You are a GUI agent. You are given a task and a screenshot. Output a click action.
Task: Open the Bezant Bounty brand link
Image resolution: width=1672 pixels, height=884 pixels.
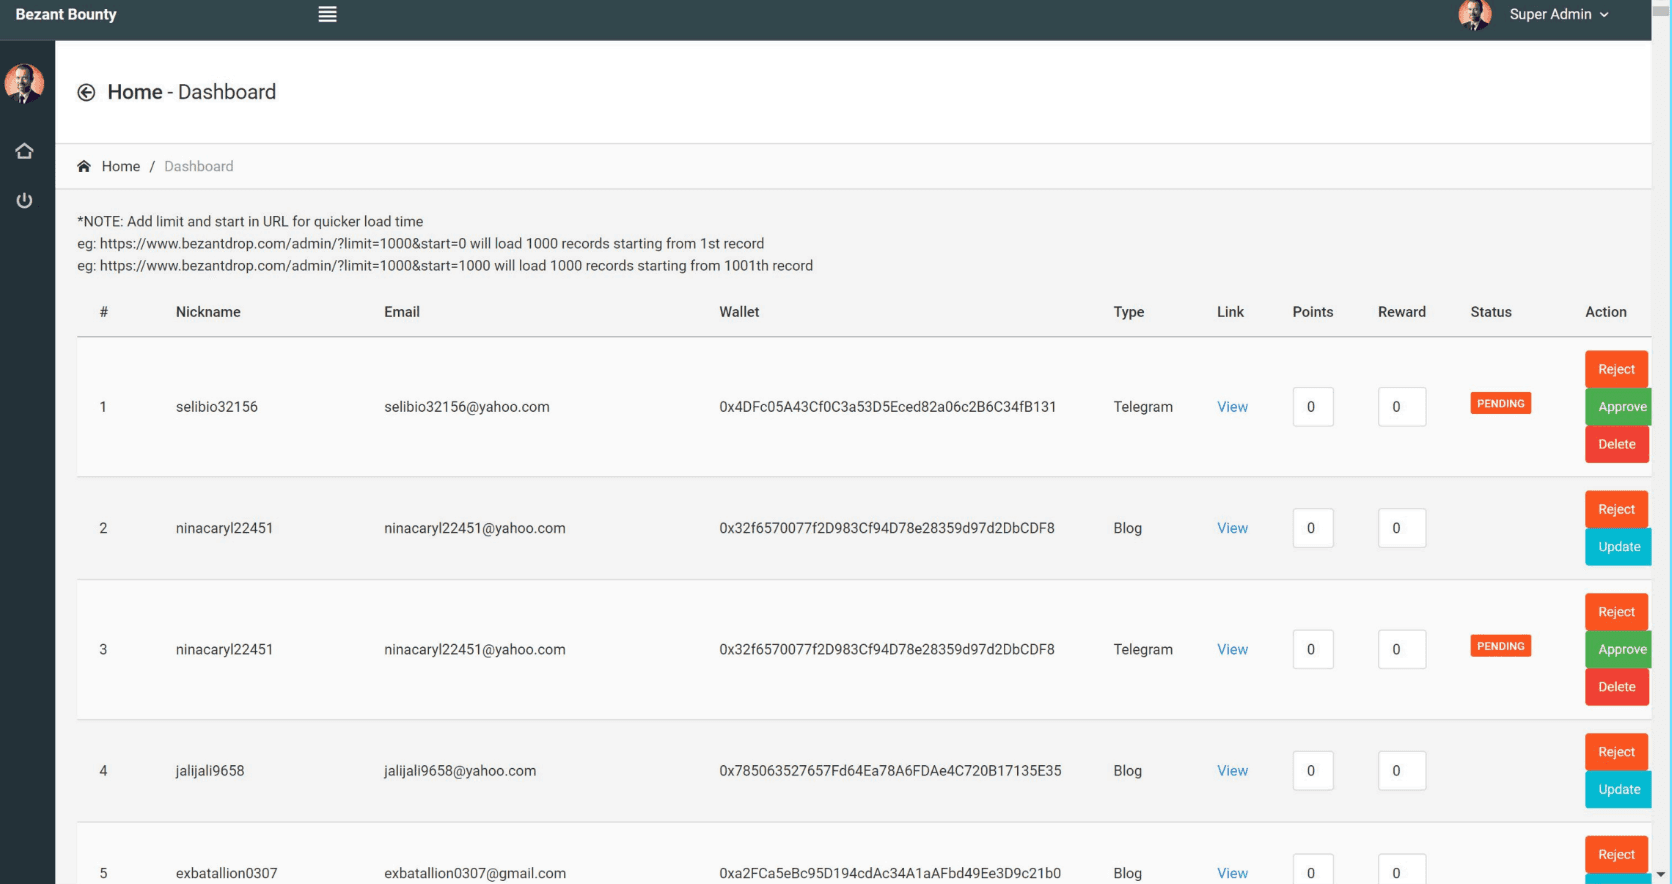[x=66, y=14]
